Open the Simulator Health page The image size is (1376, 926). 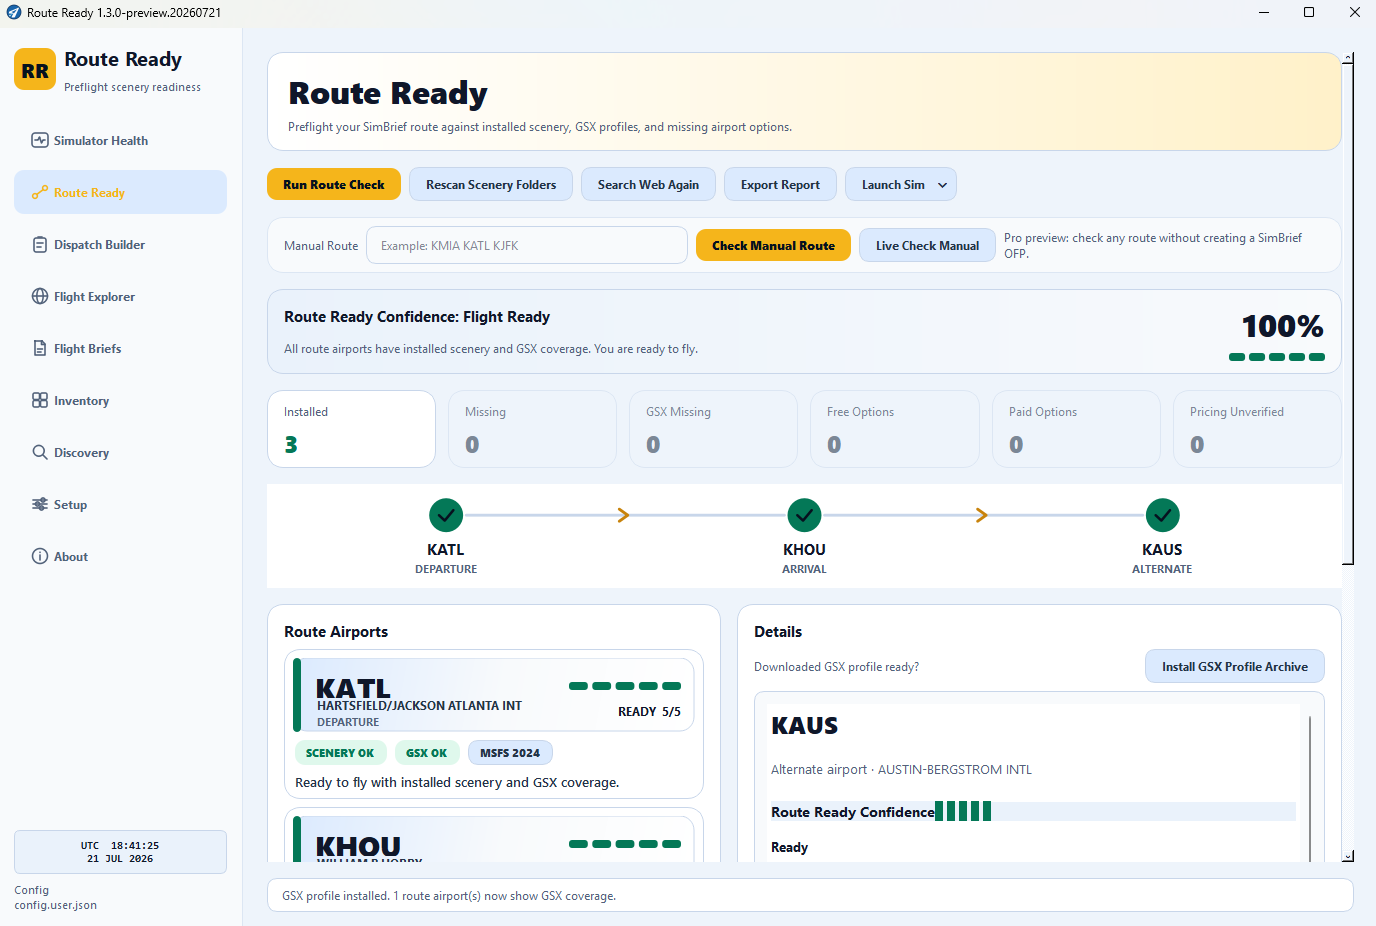(x=120, y=140)
